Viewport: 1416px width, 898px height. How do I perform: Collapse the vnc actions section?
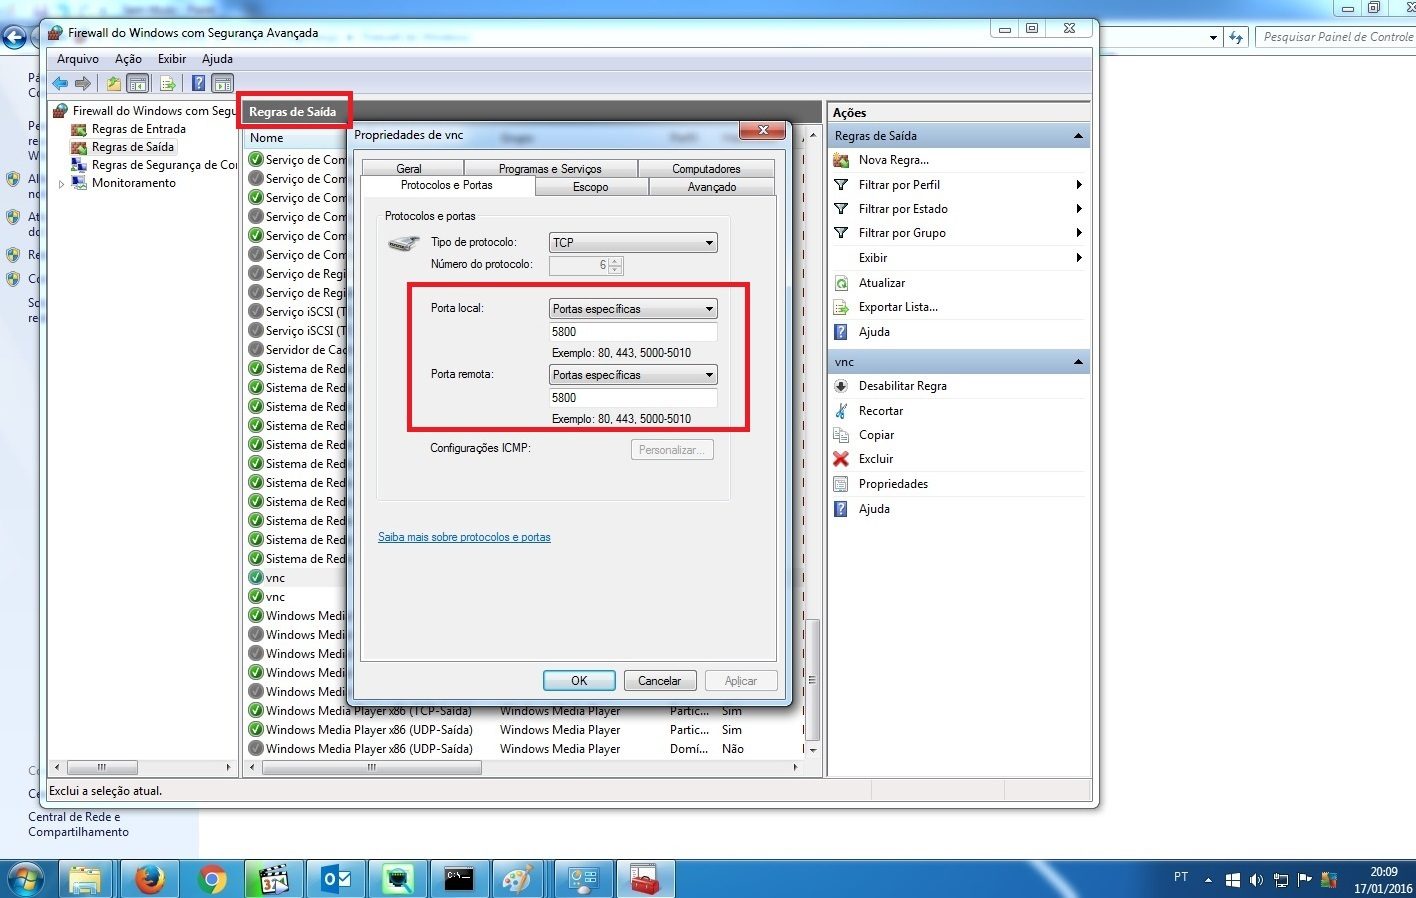click(x=1078, y=362)
